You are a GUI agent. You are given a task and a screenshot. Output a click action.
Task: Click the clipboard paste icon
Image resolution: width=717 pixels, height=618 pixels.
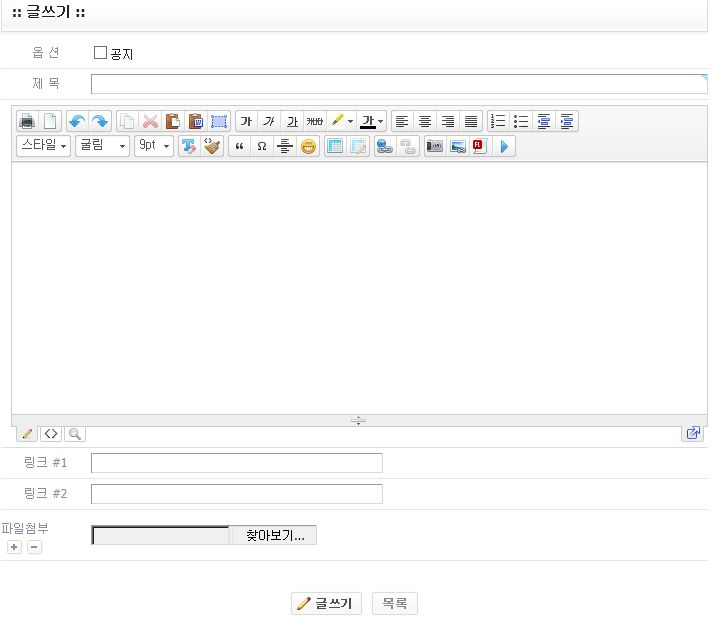pyautogui.click(x=173, y=121)
